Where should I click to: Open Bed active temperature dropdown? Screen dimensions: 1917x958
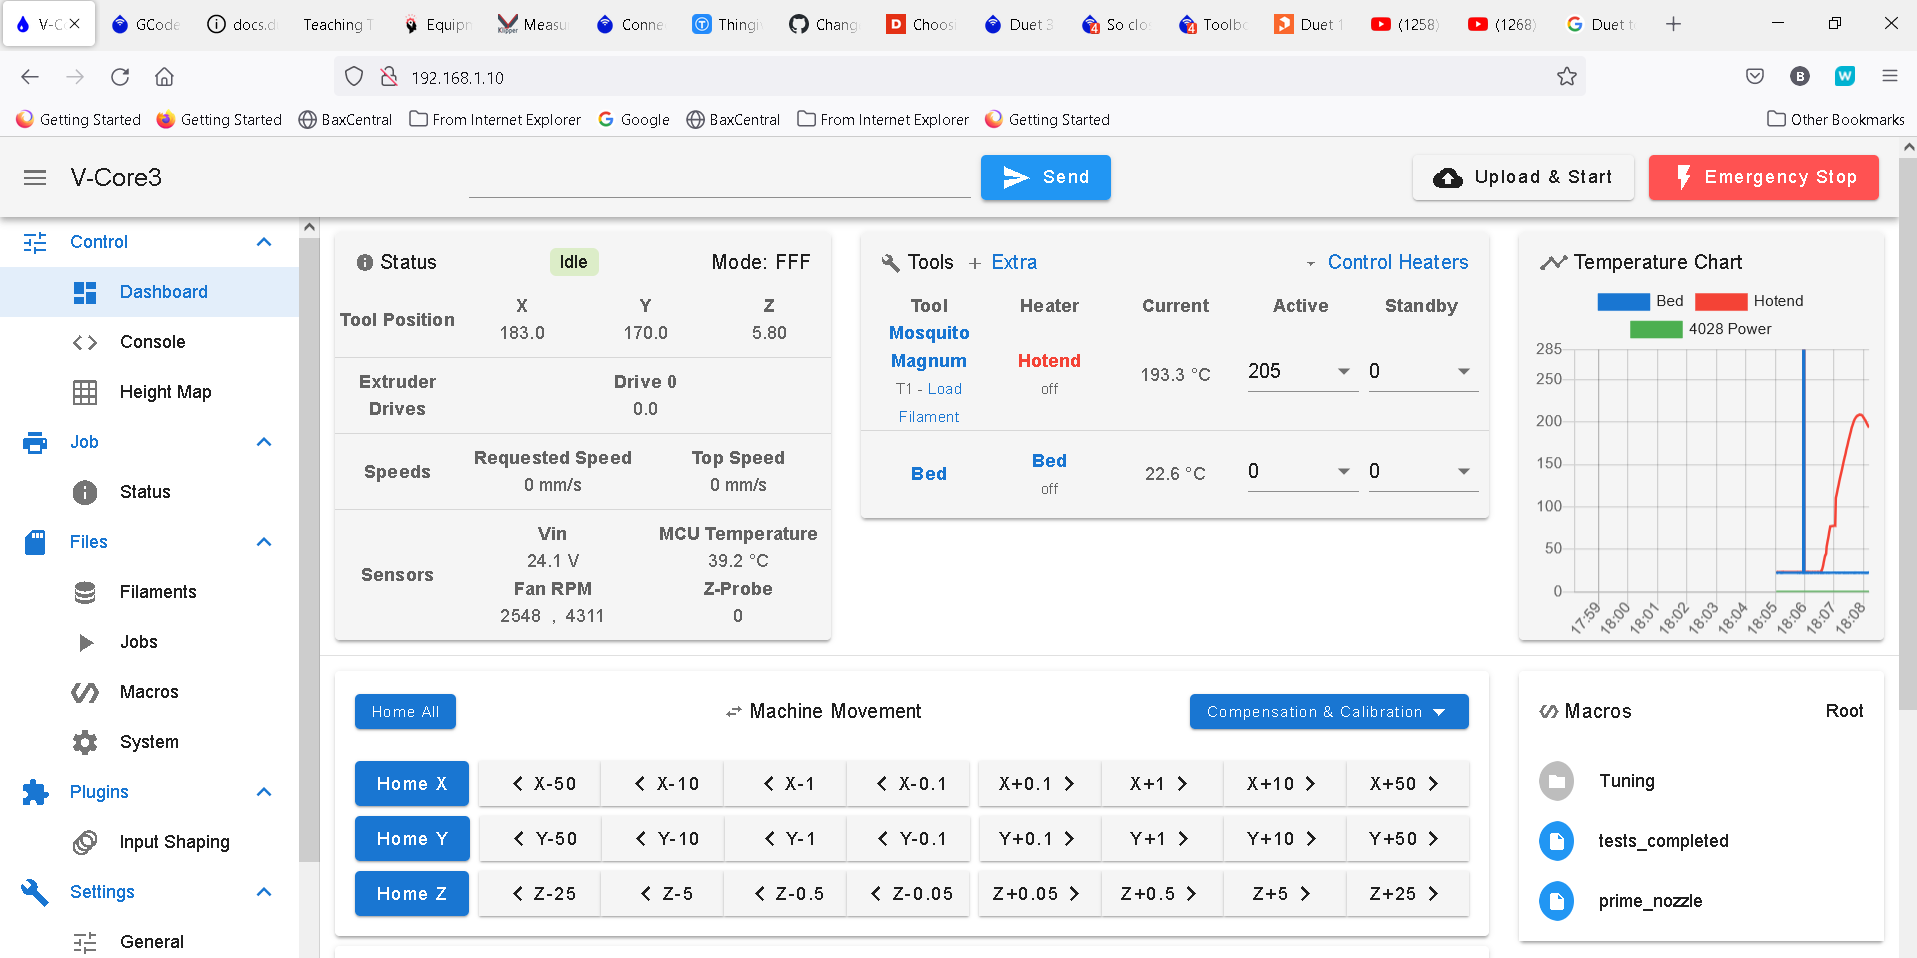(x=1344, y=472)
